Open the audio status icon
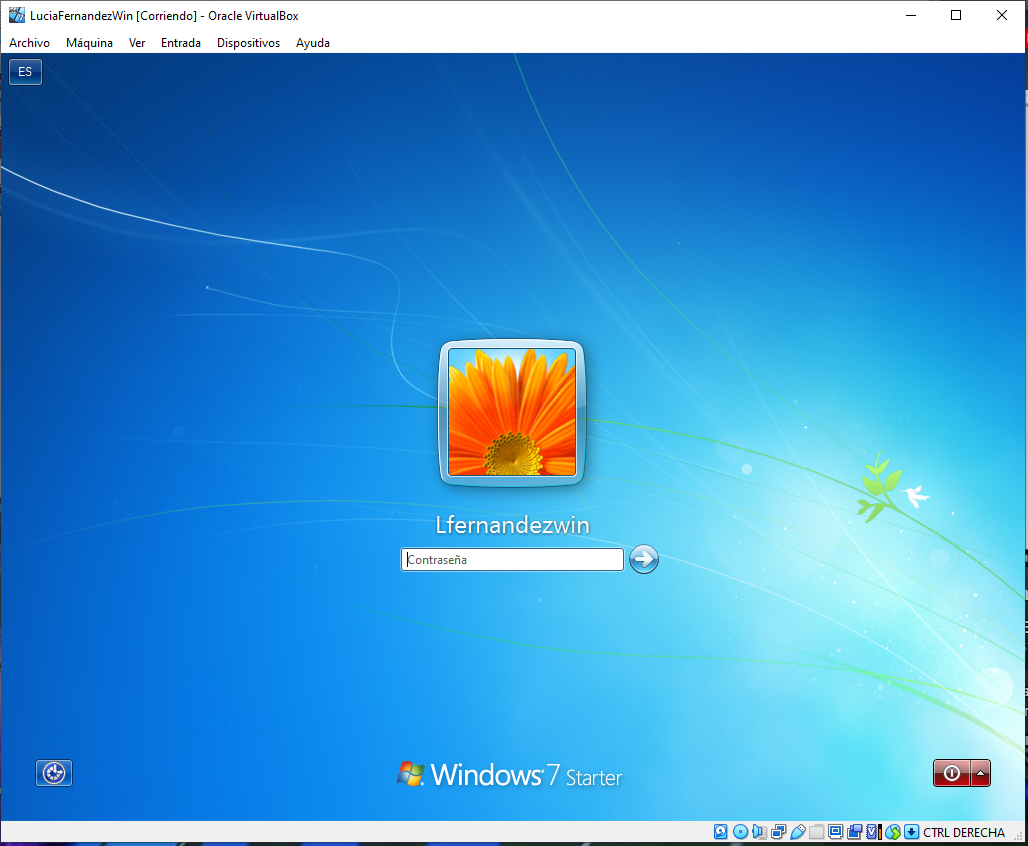This screenshot has height=846, width=1028. tap(759, 832)
